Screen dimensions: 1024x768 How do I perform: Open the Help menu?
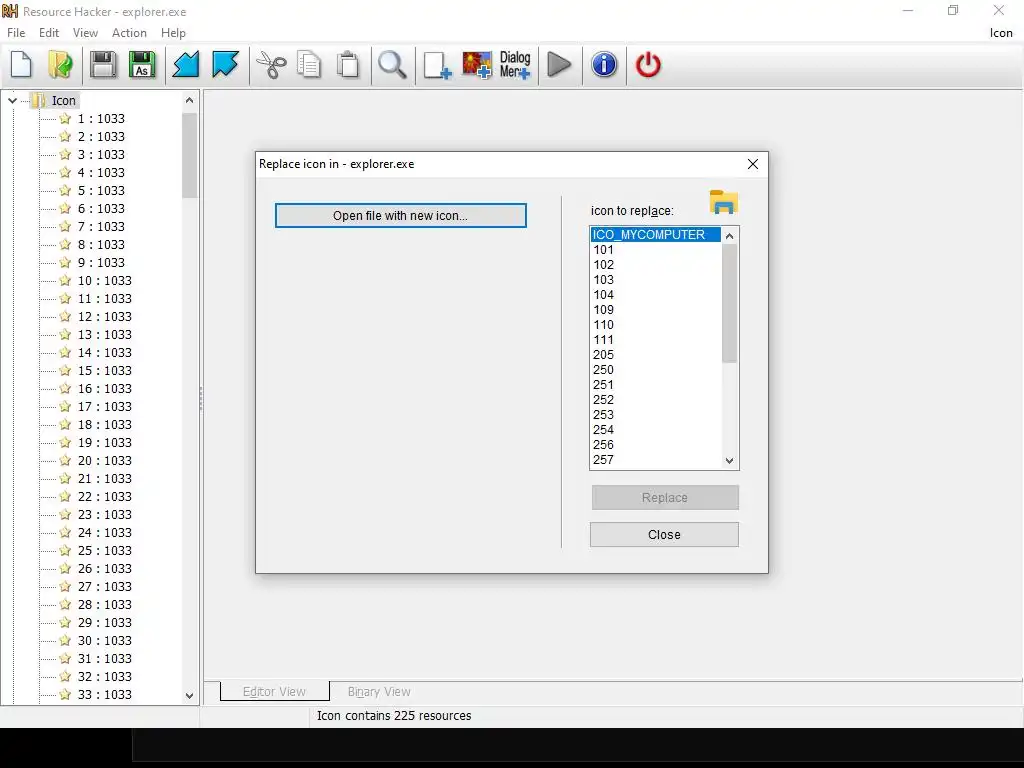[x=173, y=33]
